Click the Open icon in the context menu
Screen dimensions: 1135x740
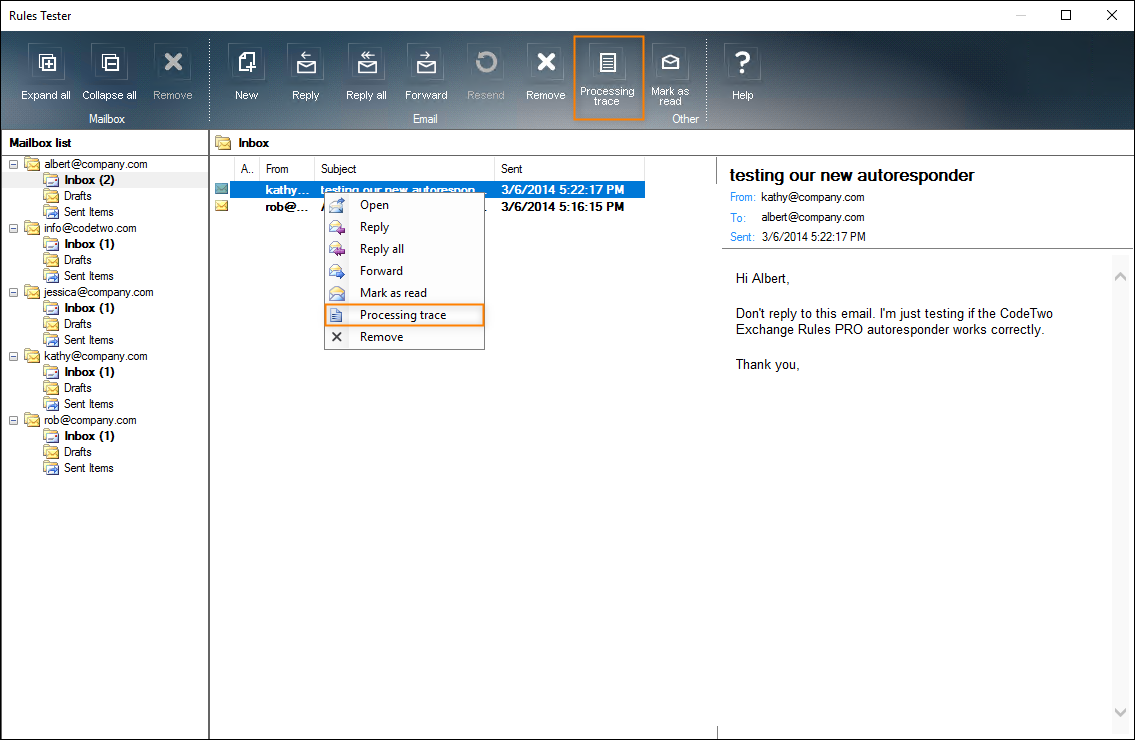coord(337,205)
